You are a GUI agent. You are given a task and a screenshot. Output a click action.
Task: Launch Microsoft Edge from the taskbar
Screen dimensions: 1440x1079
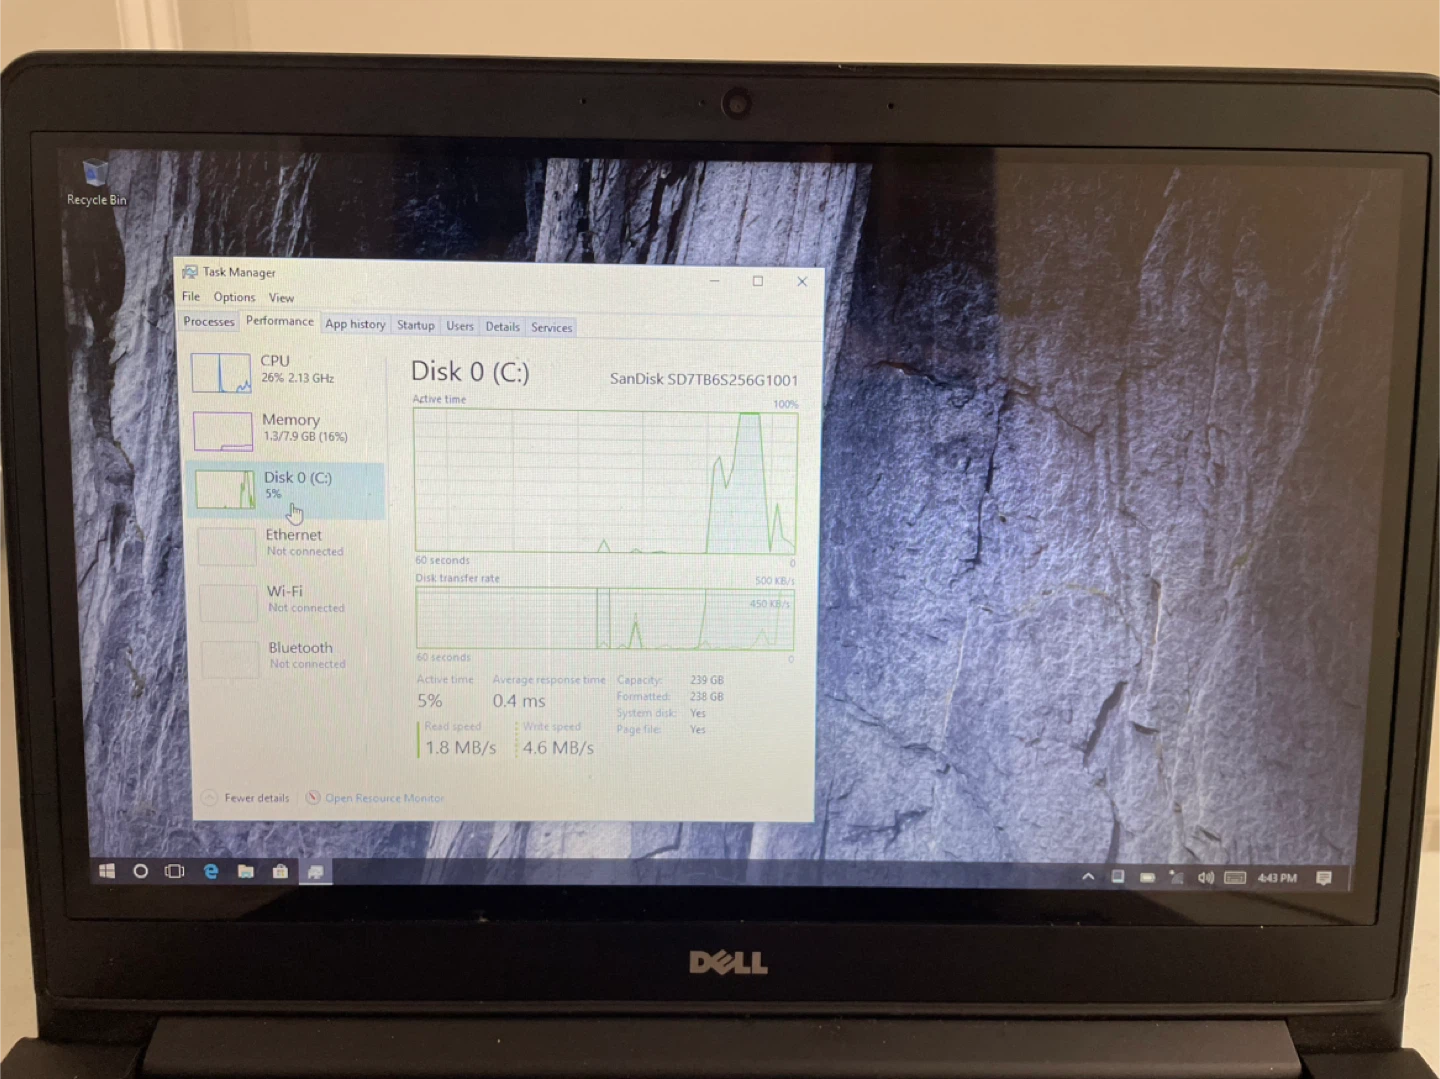tap(211, 871)
